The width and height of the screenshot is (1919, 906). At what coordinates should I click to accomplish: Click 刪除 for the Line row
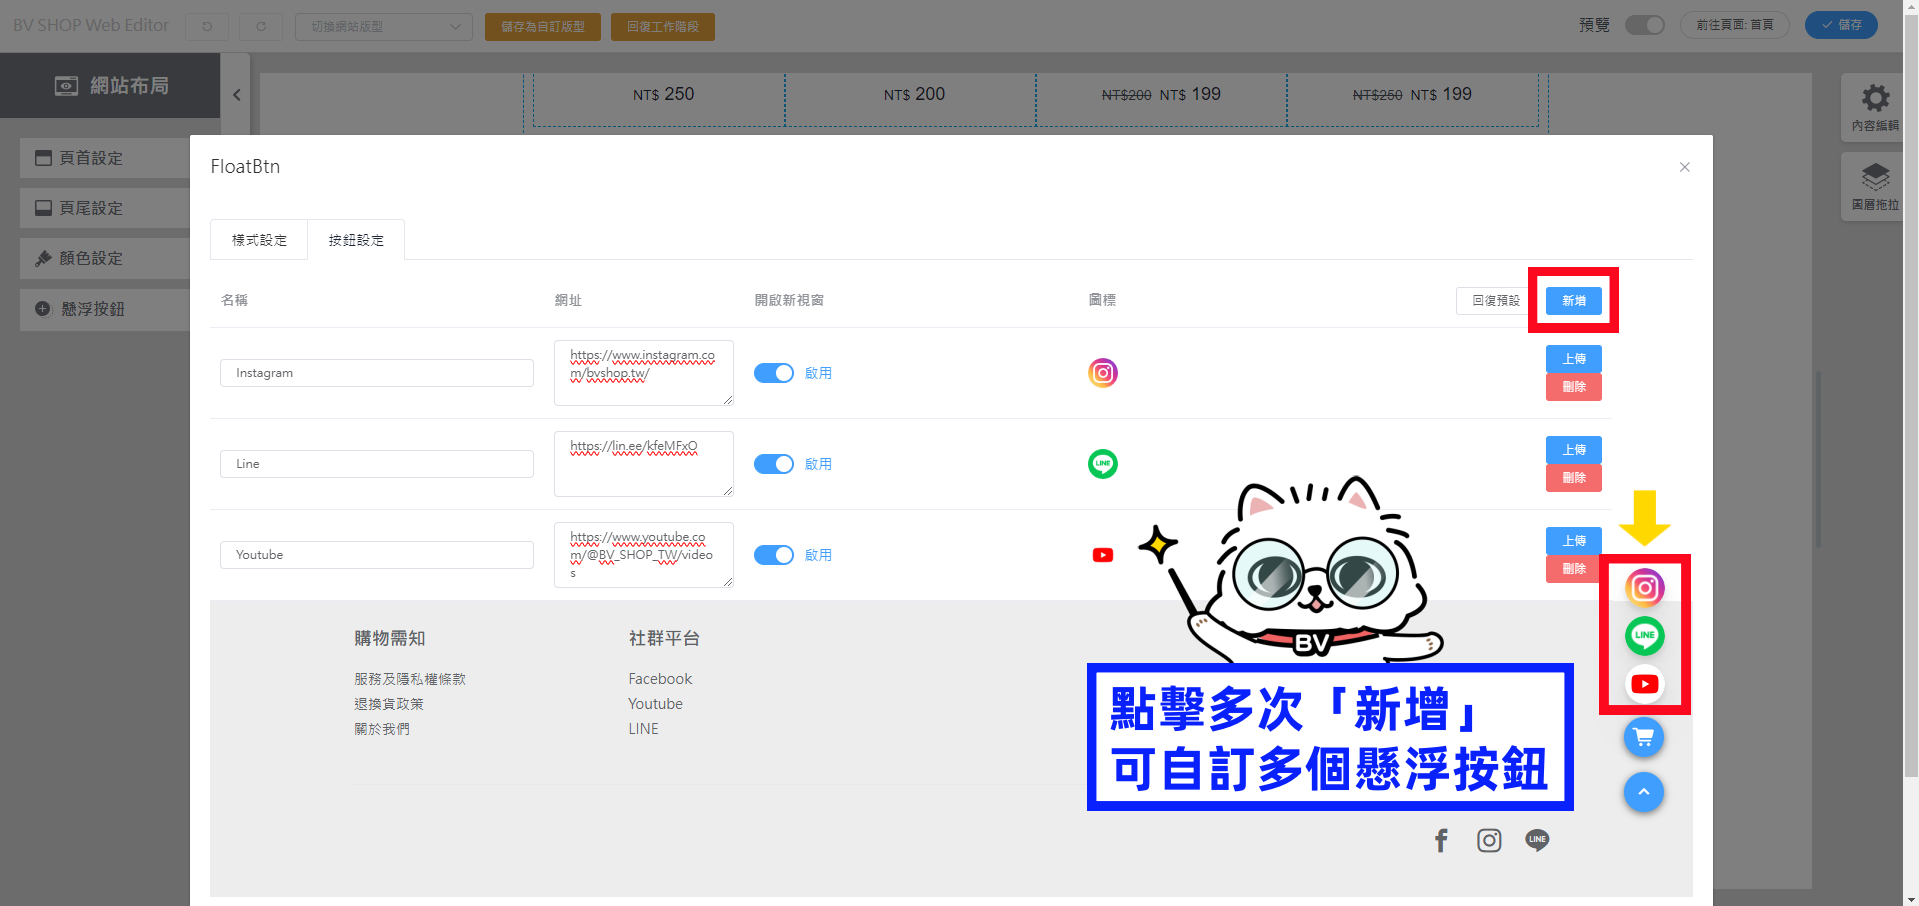tap(1574, 478)
